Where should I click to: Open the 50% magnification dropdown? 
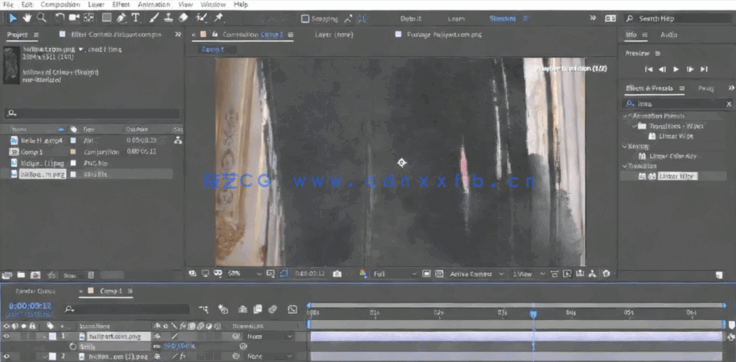pos(245,274)
